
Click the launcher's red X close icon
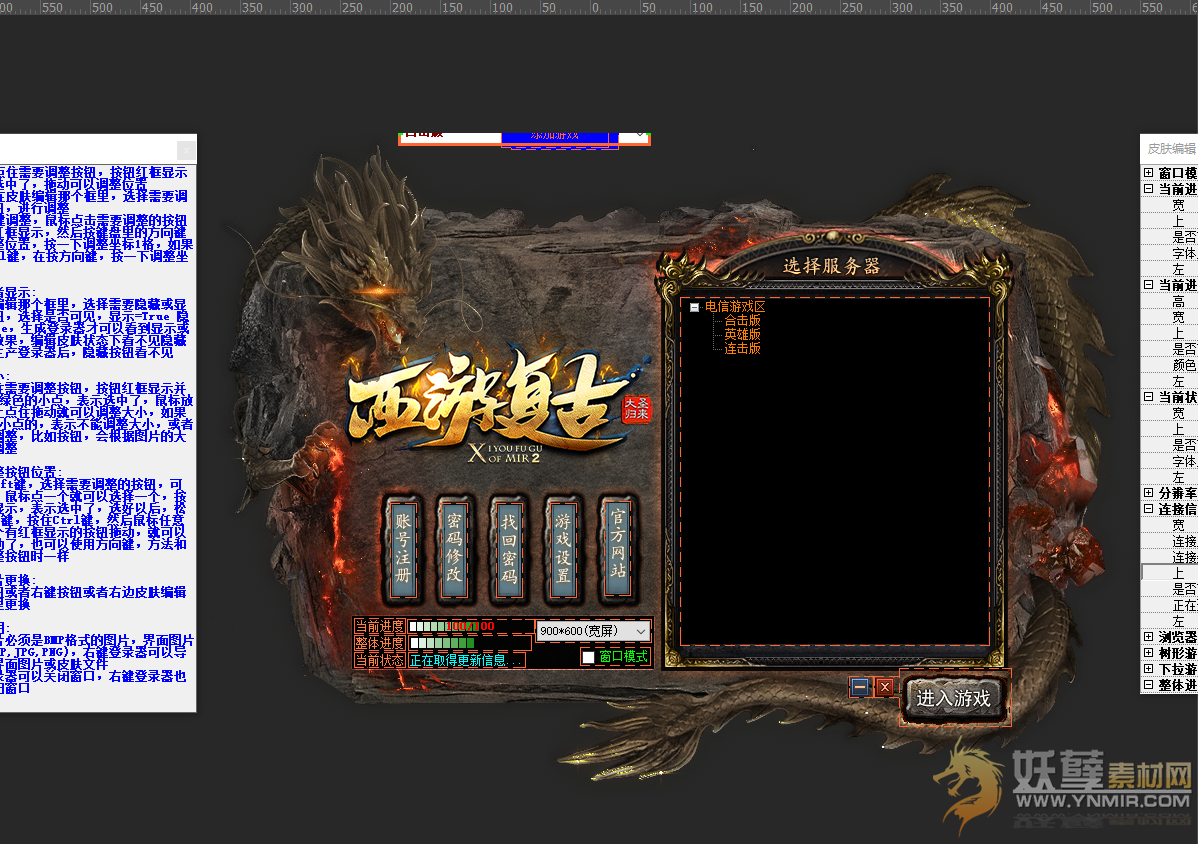pos(885,687)
